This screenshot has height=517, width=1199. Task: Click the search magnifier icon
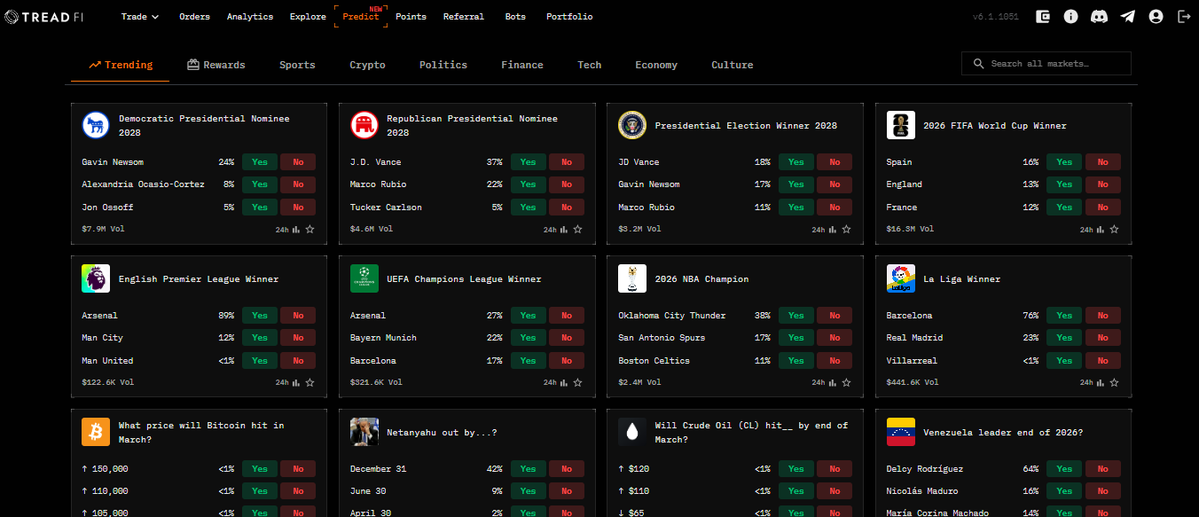979,63
